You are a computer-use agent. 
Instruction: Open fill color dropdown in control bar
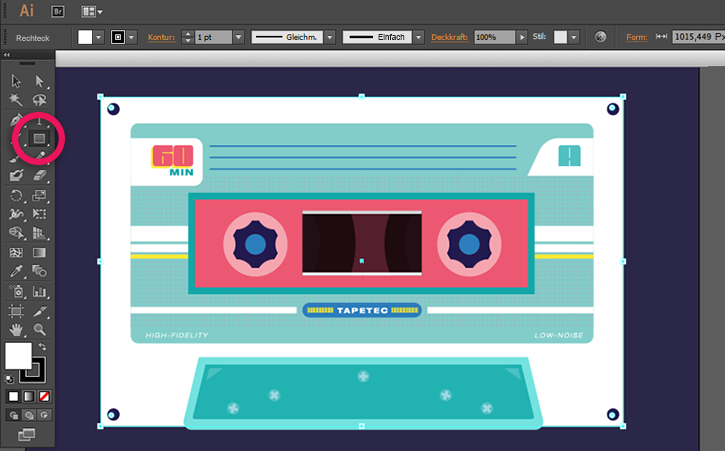tap(98, 37)
